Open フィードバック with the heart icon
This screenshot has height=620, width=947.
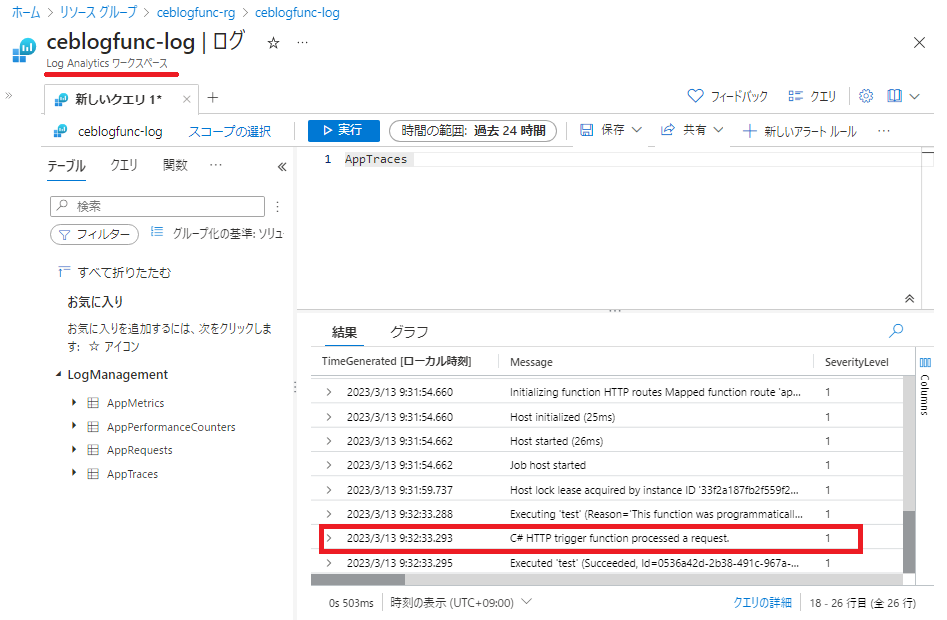pyautogui.click(x=727, y=96)
